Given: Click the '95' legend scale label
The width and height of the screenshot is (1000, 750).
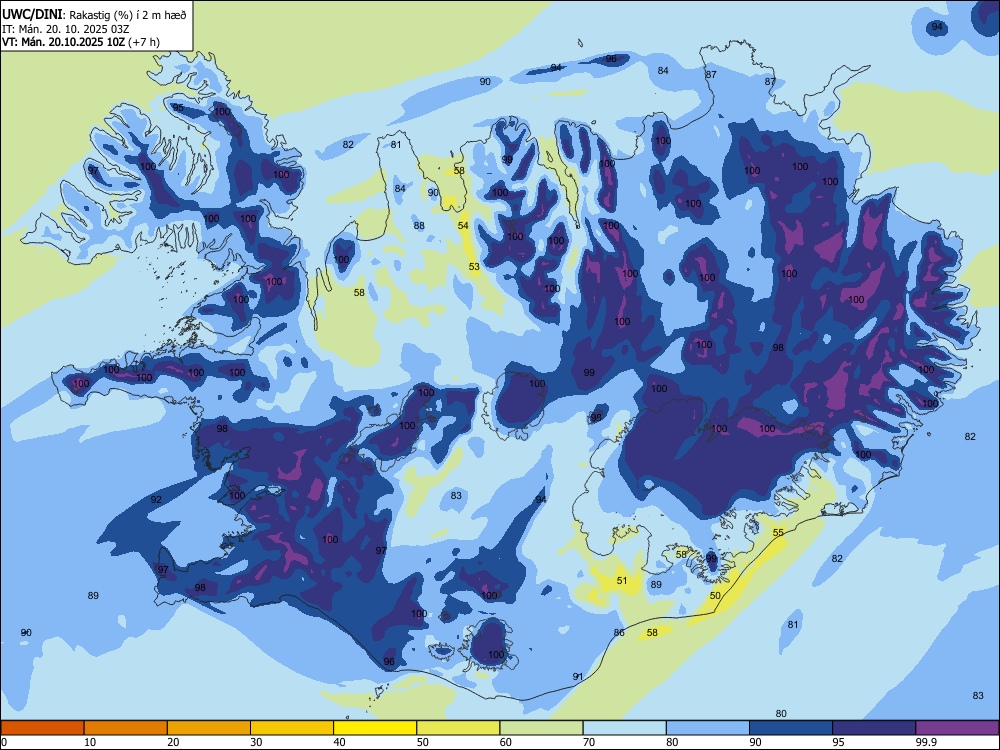Looking at the screenshot, I should coord(839,742).
